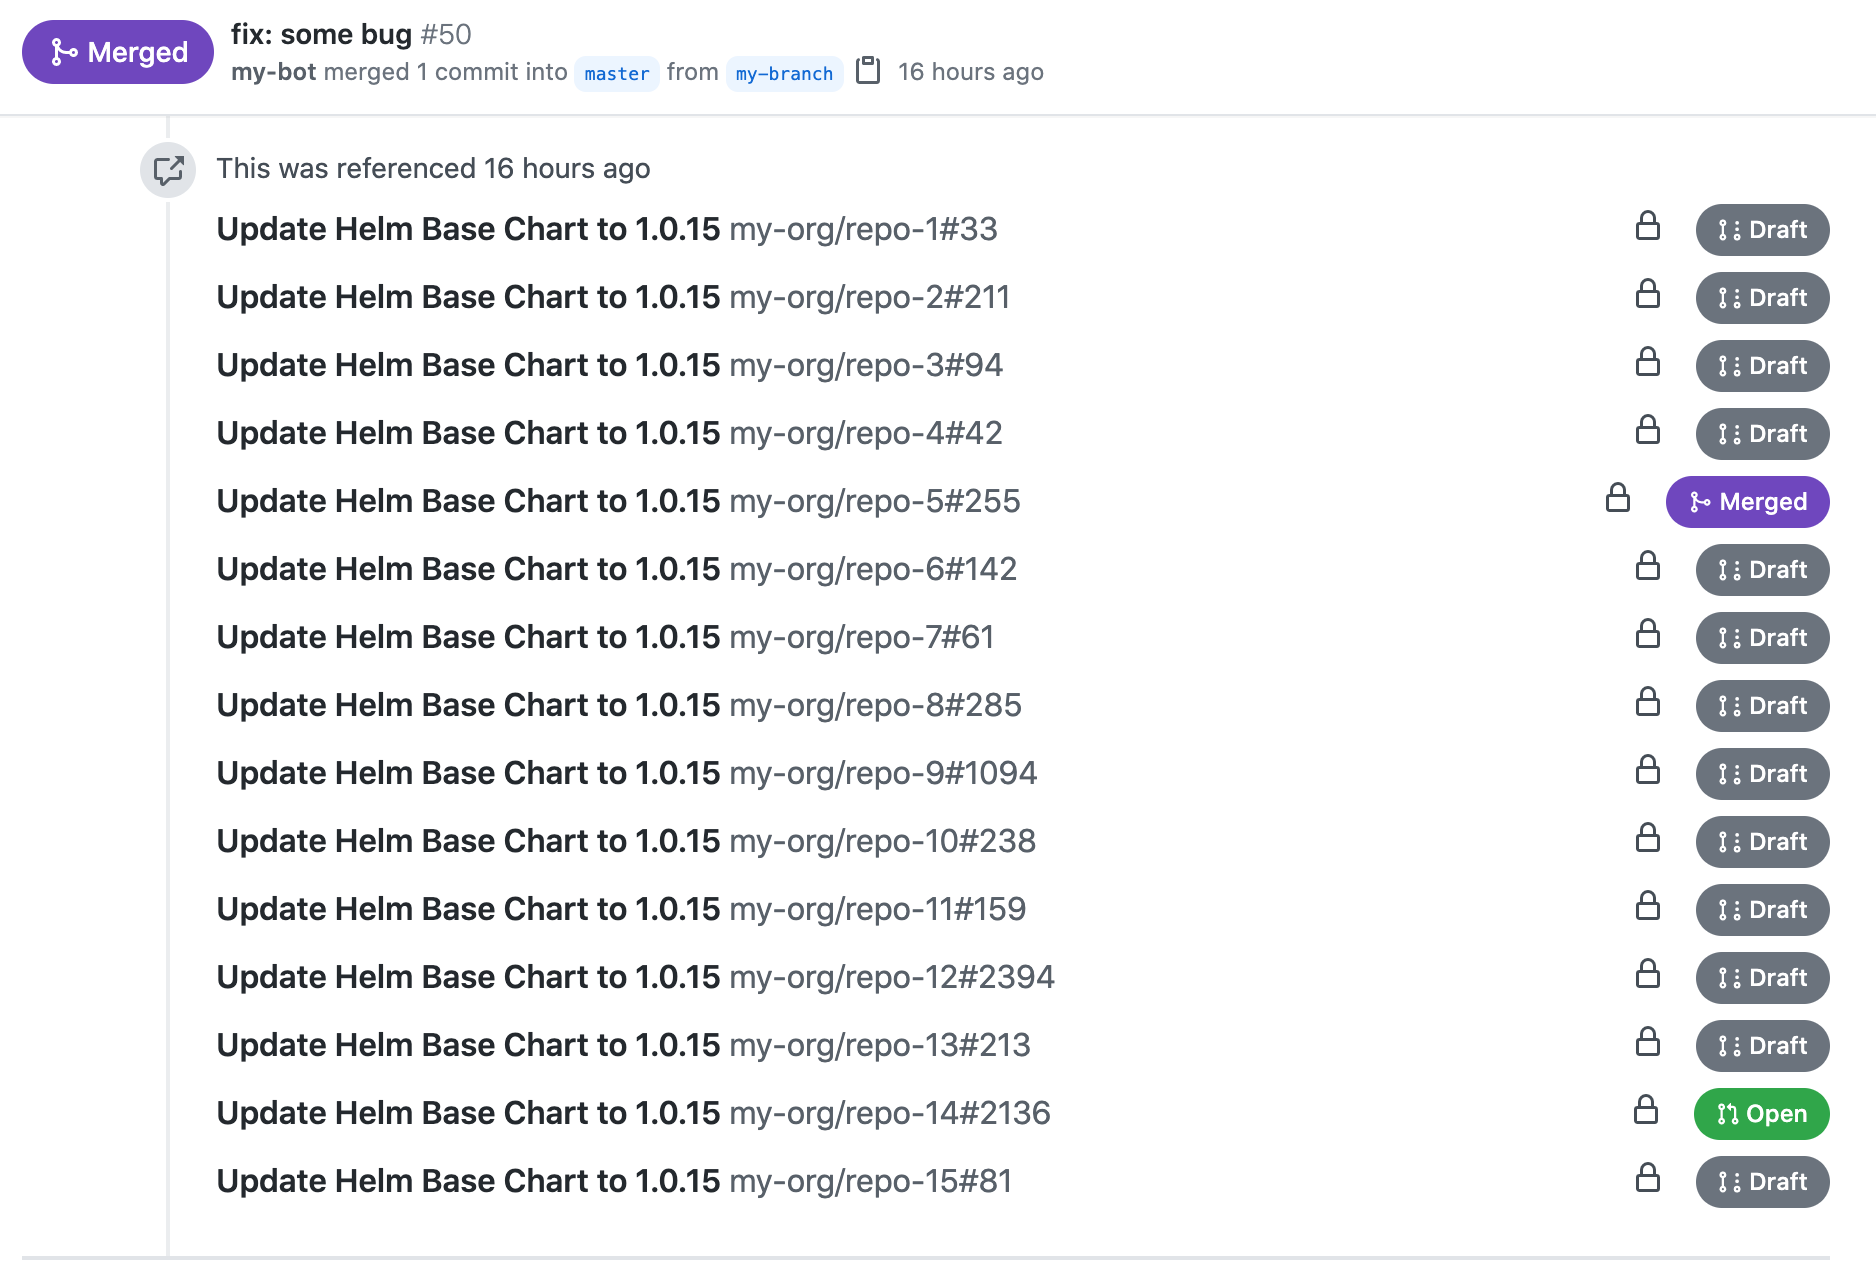Click the Draft badge for repo-2#211

pos(1762,298)
